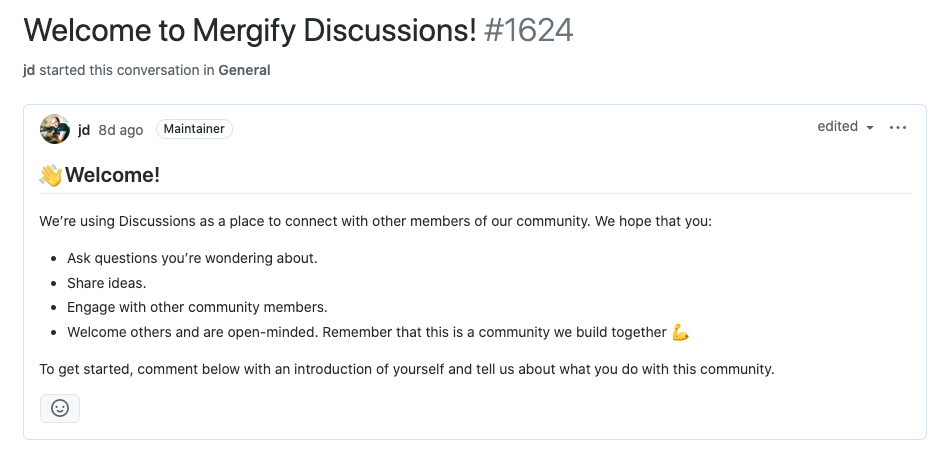
Task: Open the smiley emoji reaction picker
Action: pyautogui.click(x=60, y=409)
